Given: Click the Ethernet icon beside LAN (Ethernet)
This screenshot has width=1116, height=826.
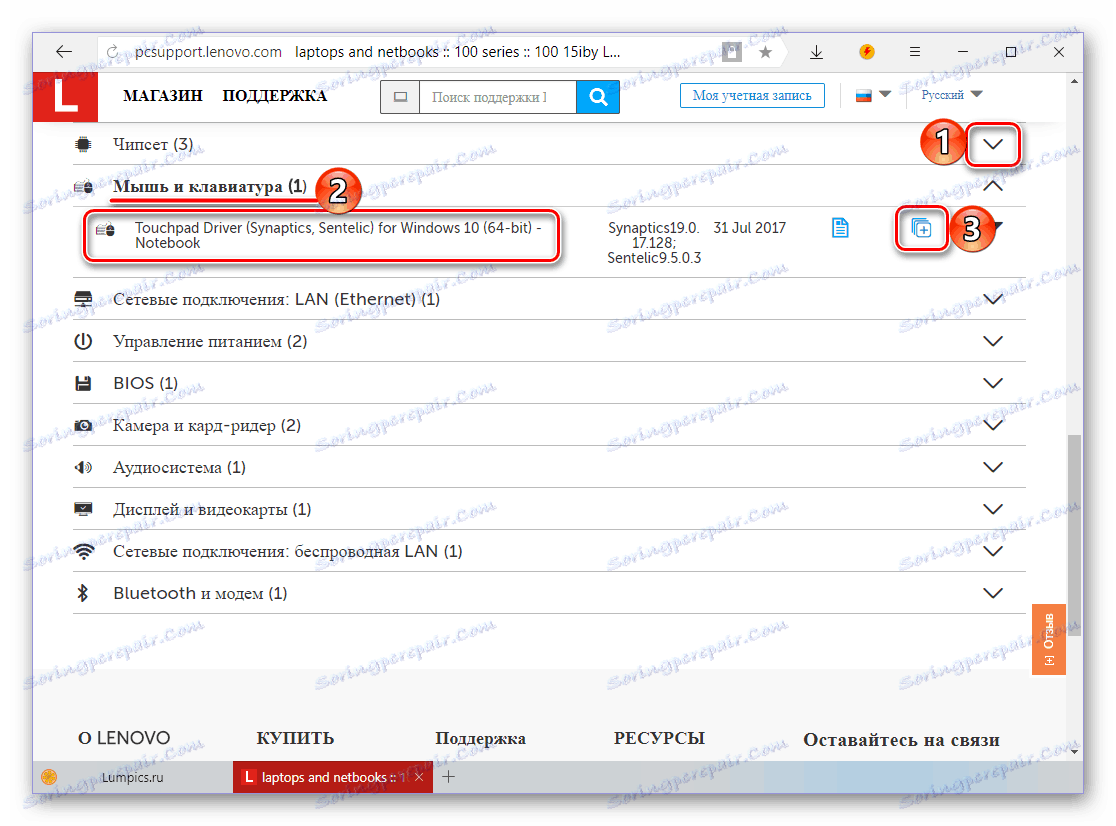Looking at the screenshot, I should pyautogui.click(x=83, y=300).
